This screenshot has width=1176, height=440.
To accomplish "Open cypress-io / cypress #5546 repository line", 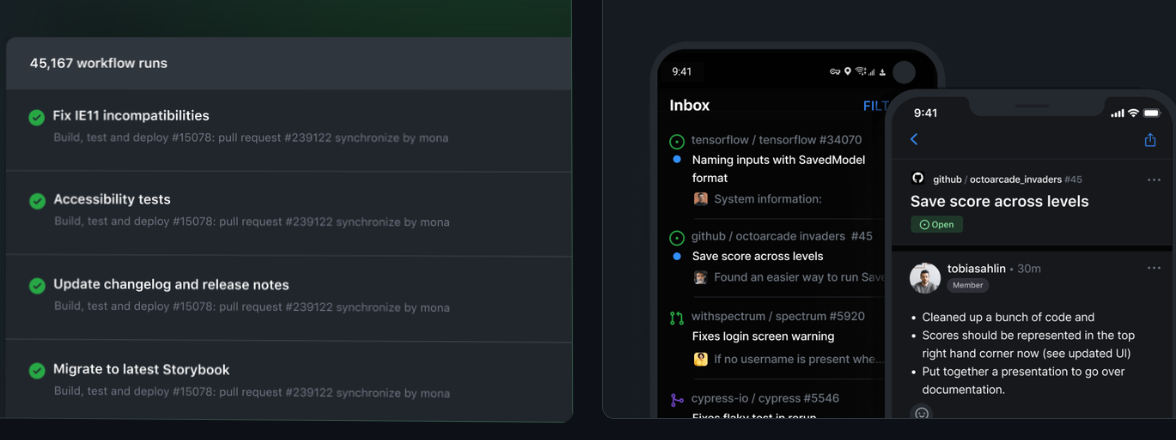I will point(765,398).
